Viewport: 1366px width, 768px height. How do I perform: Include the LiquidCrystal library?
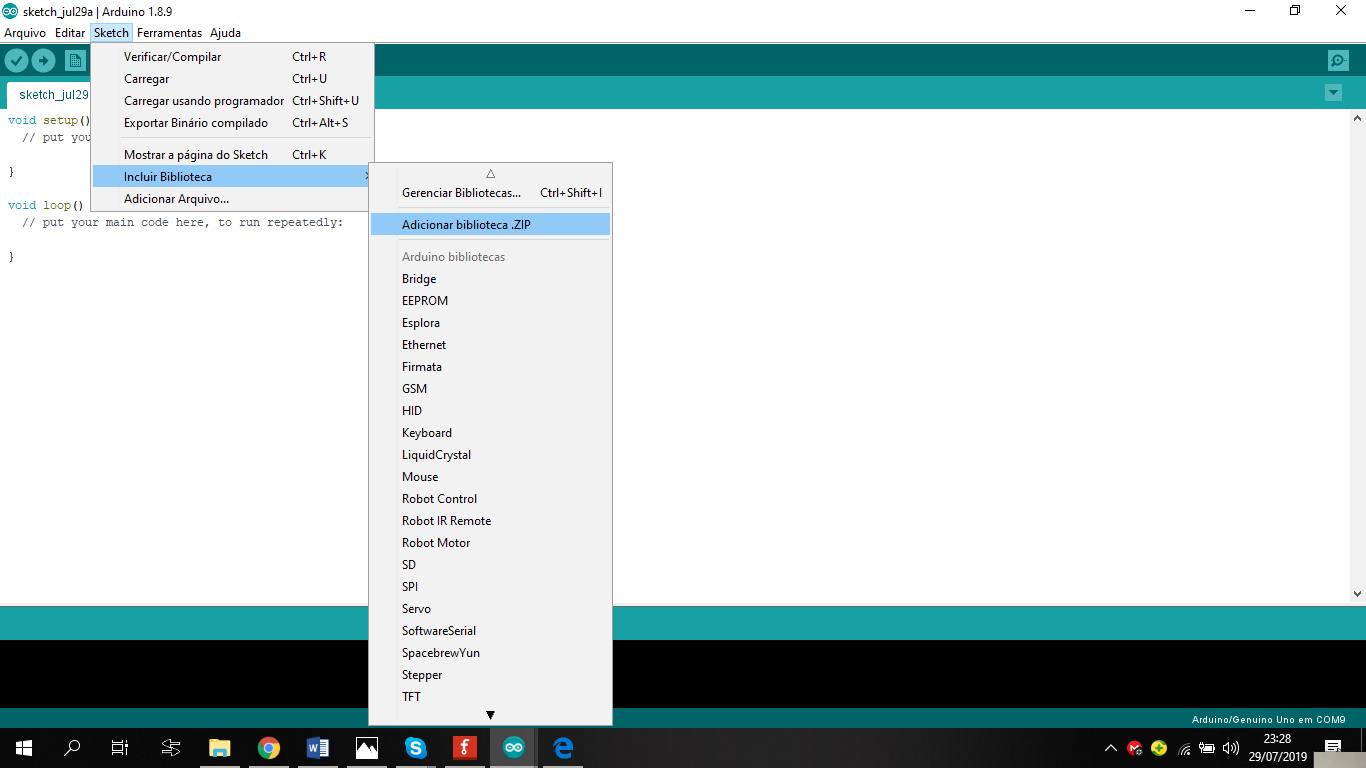(490, 455)
